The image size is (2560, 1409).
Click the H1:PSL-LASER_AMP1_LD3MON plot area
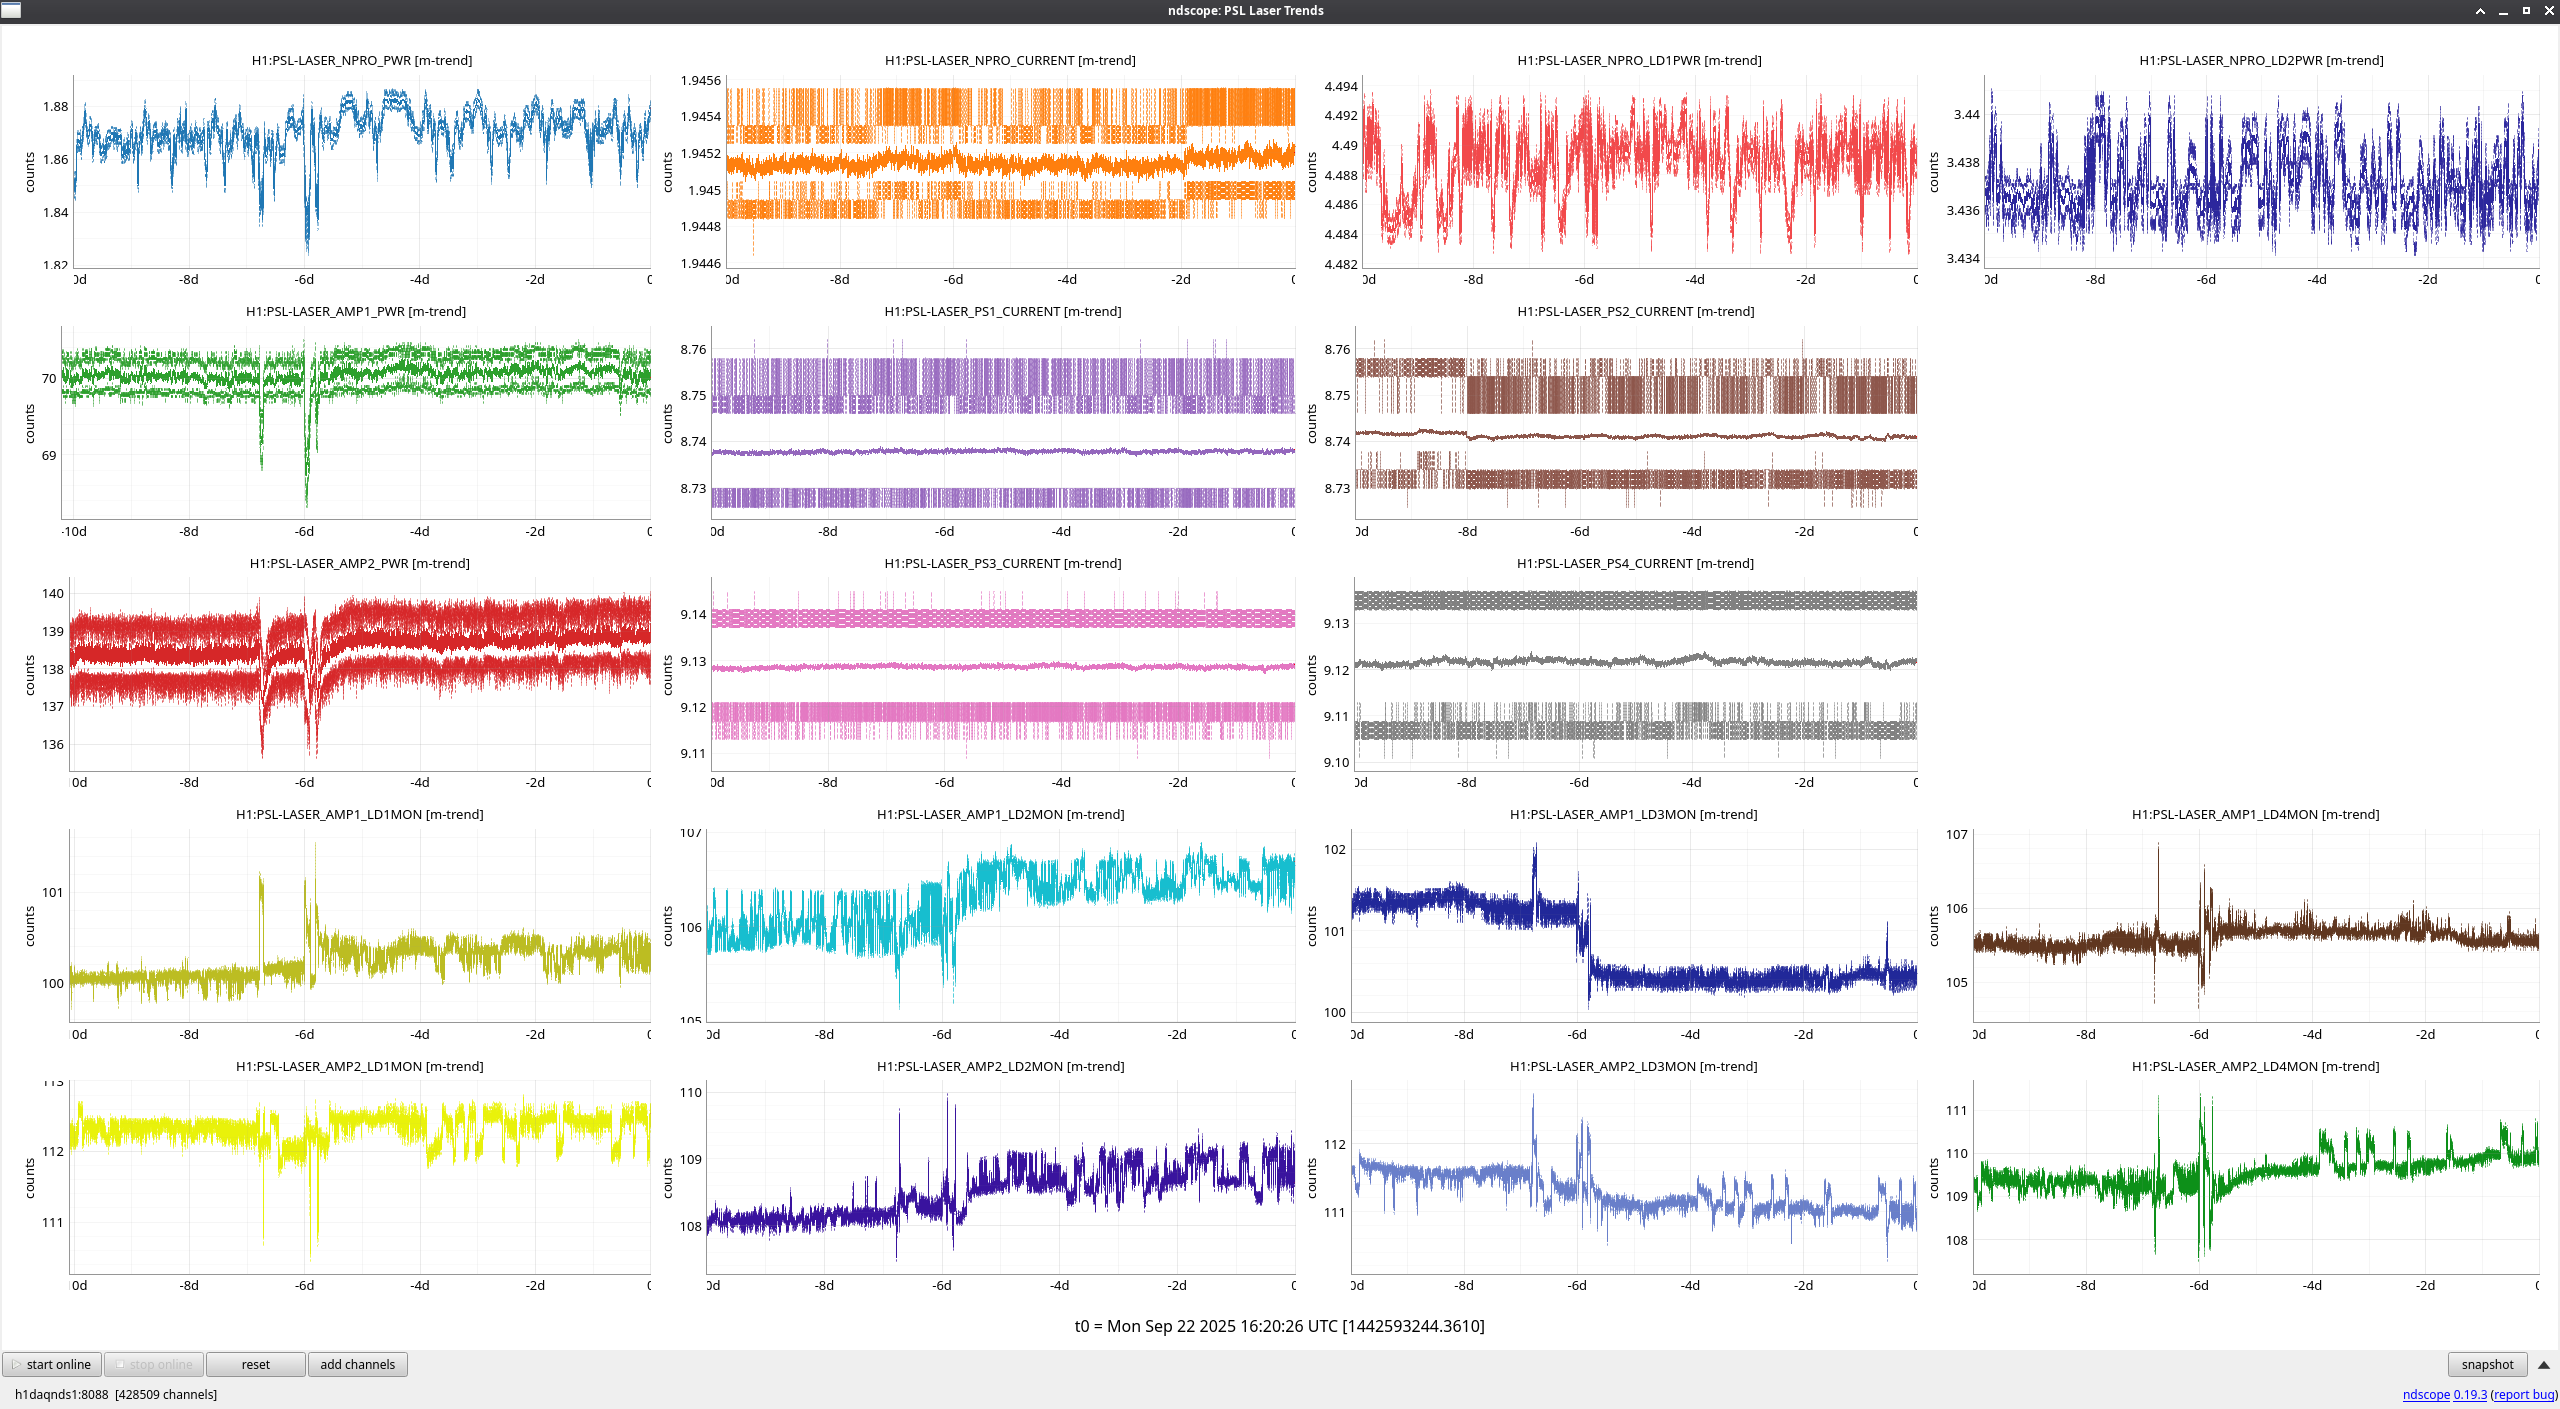tap(1635, 925)
